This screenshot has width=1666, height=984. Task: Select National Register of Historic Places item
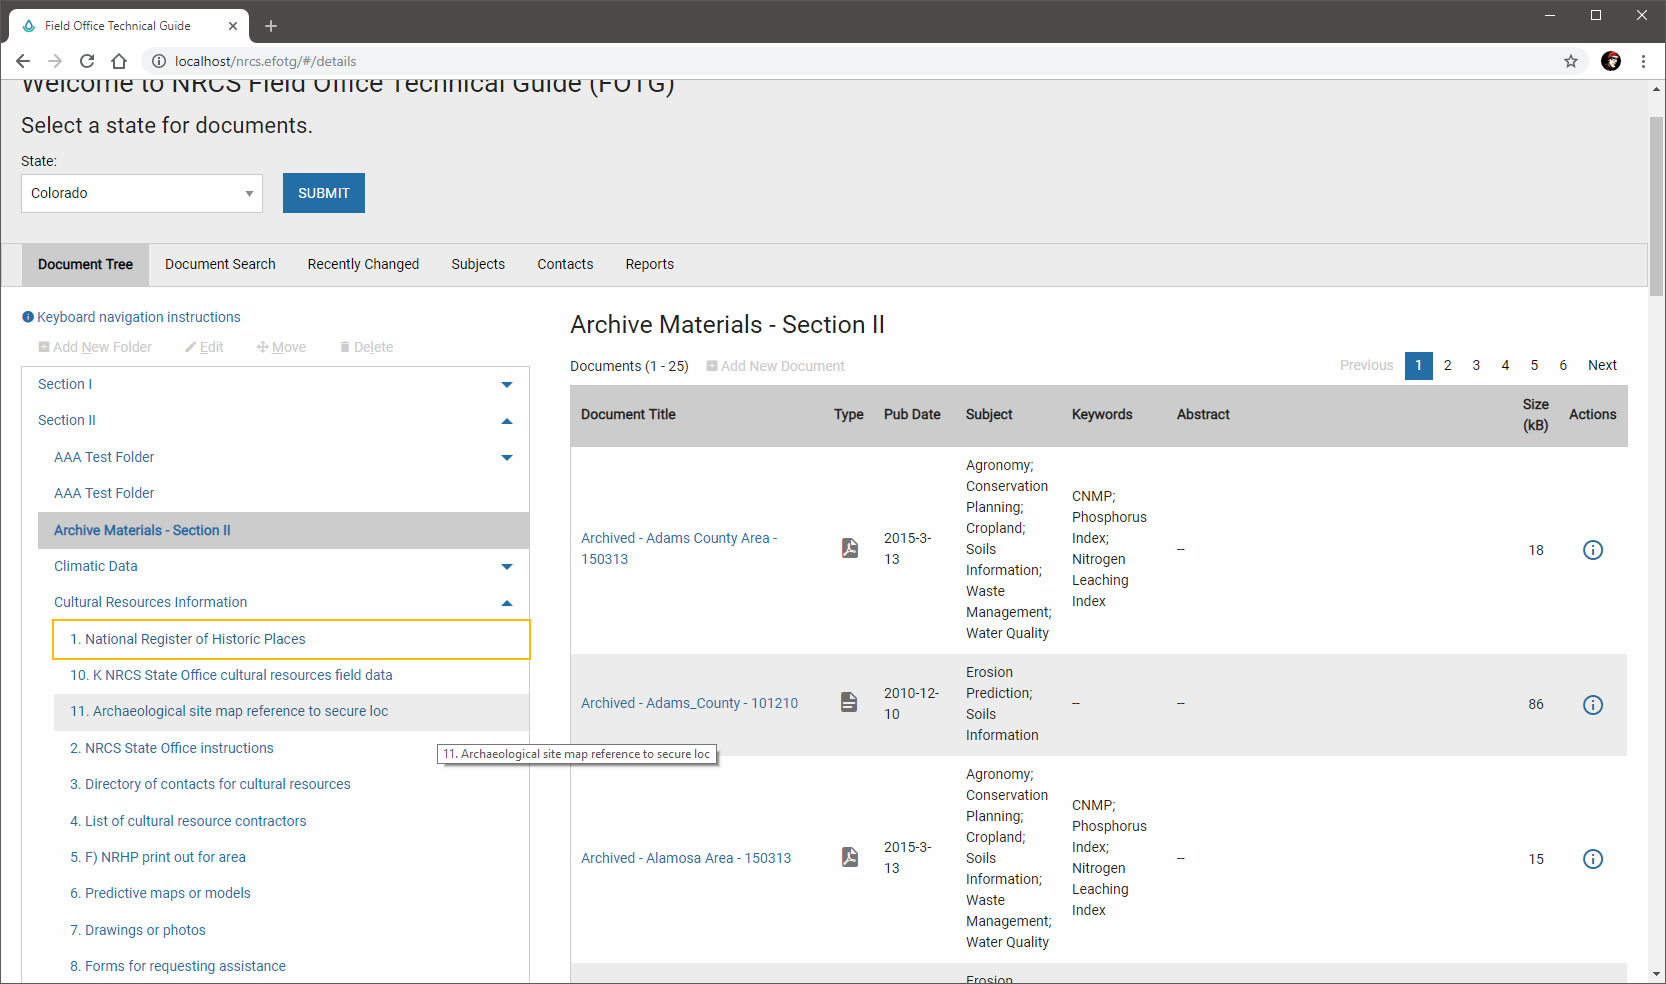click(x=291, y=639)
